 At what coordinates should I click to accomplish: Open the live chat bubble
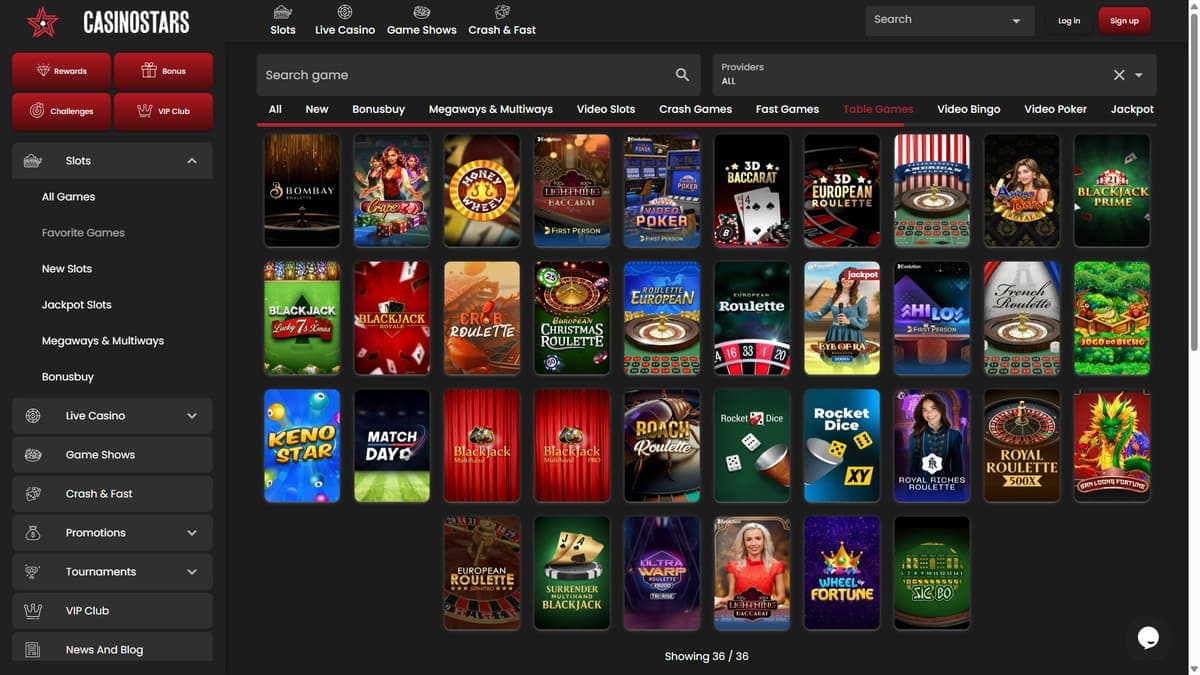pyautogui.click(x=1148, y=637)
